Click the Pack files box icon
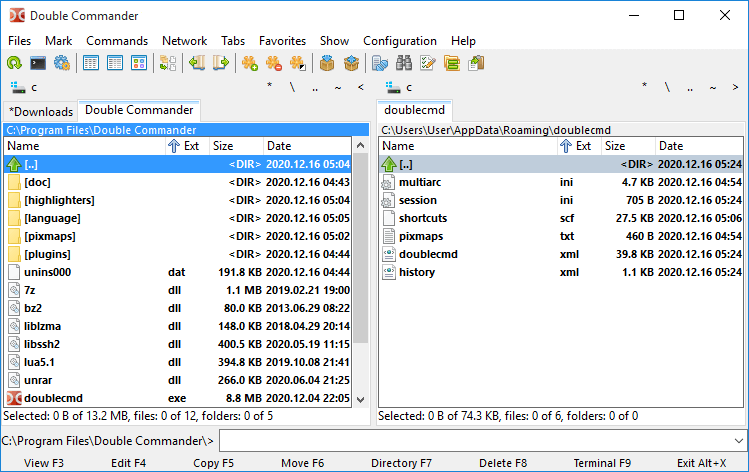The height and width of the screenshot is (472, 749). point(327,63)
